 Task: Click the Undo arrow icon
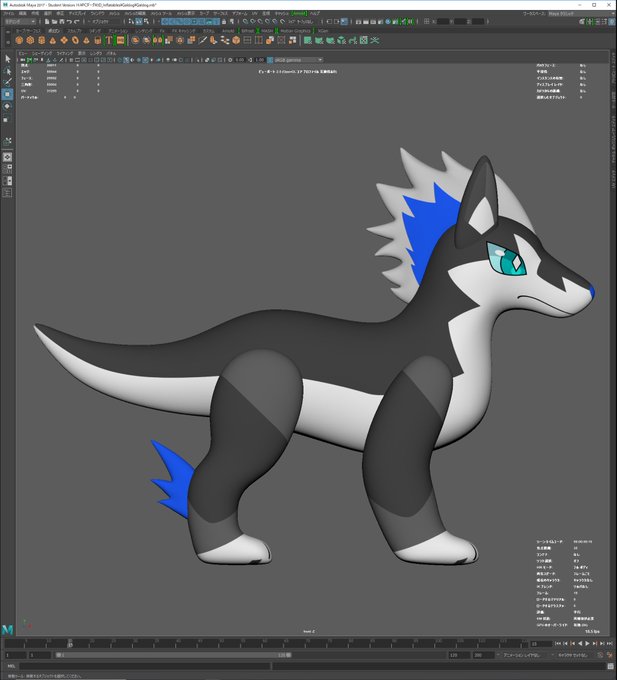pyautogui.click(x=69, y=21)
